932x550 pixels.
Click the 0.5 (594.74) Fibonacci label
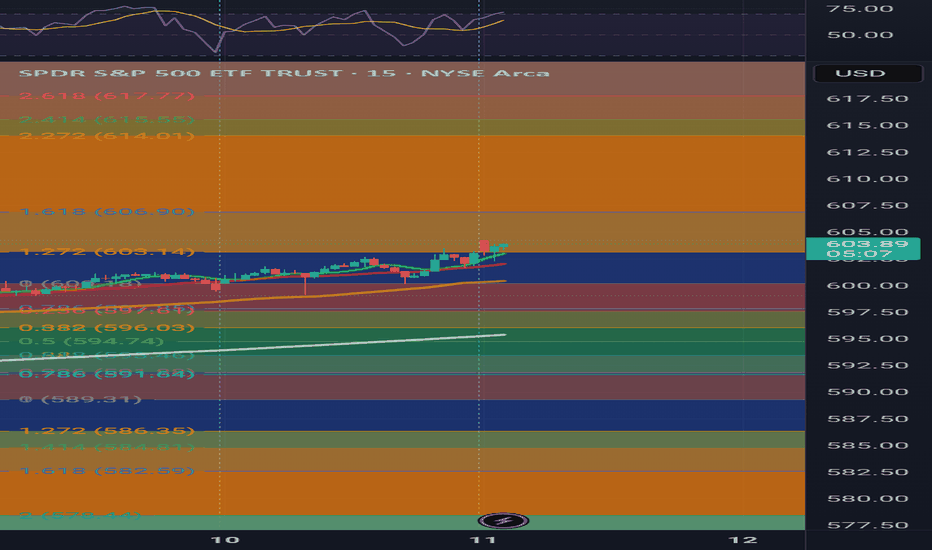(x=92, y=341)
